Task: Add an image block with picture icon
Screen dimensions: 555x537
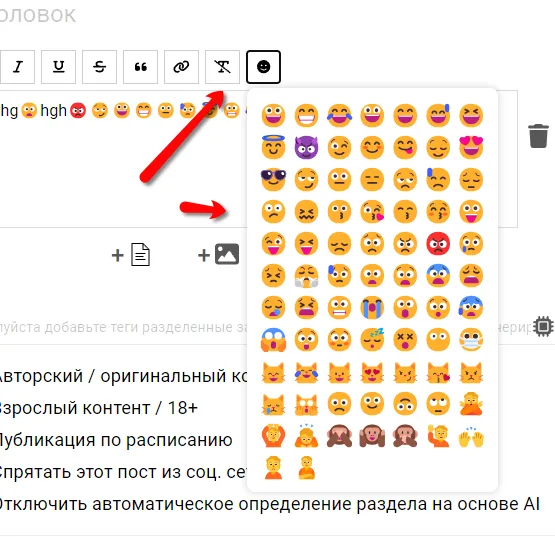Action: click(218, 254)
